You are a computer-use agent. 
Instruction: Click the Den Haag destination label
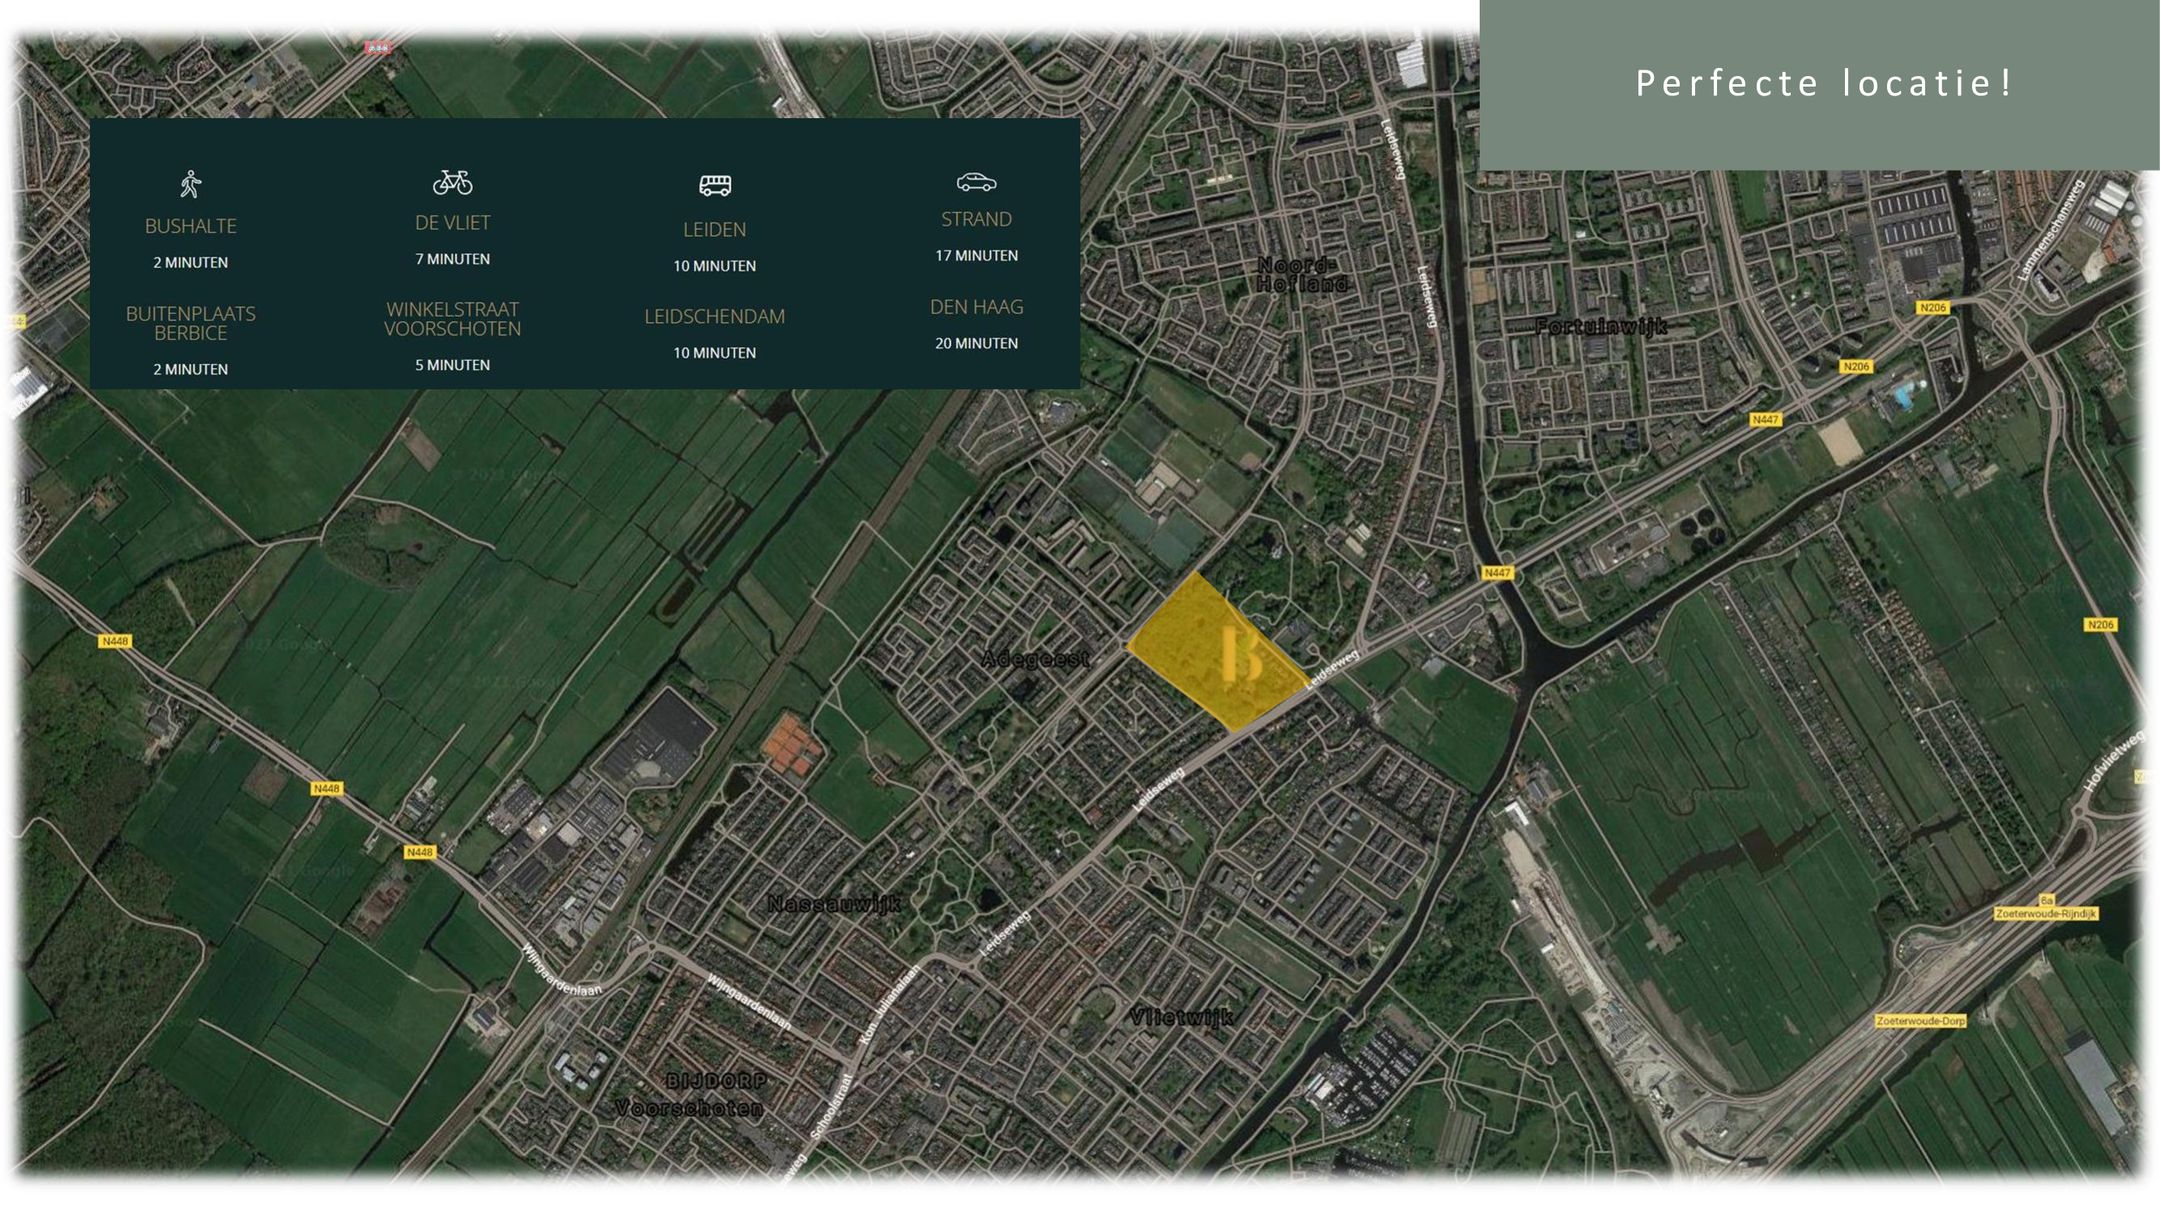pos(976,307)
